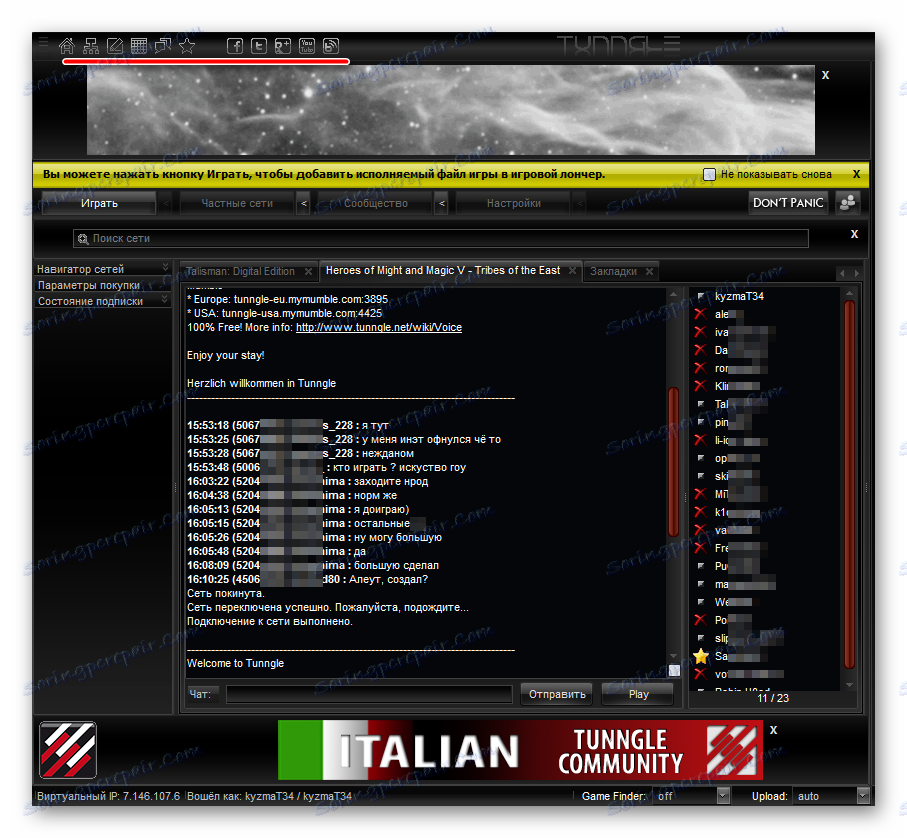The height and width of the screenshot is (838, 907).
Task: Click the arrow after 'Играть' tab
Action: (x=166, y=204)
